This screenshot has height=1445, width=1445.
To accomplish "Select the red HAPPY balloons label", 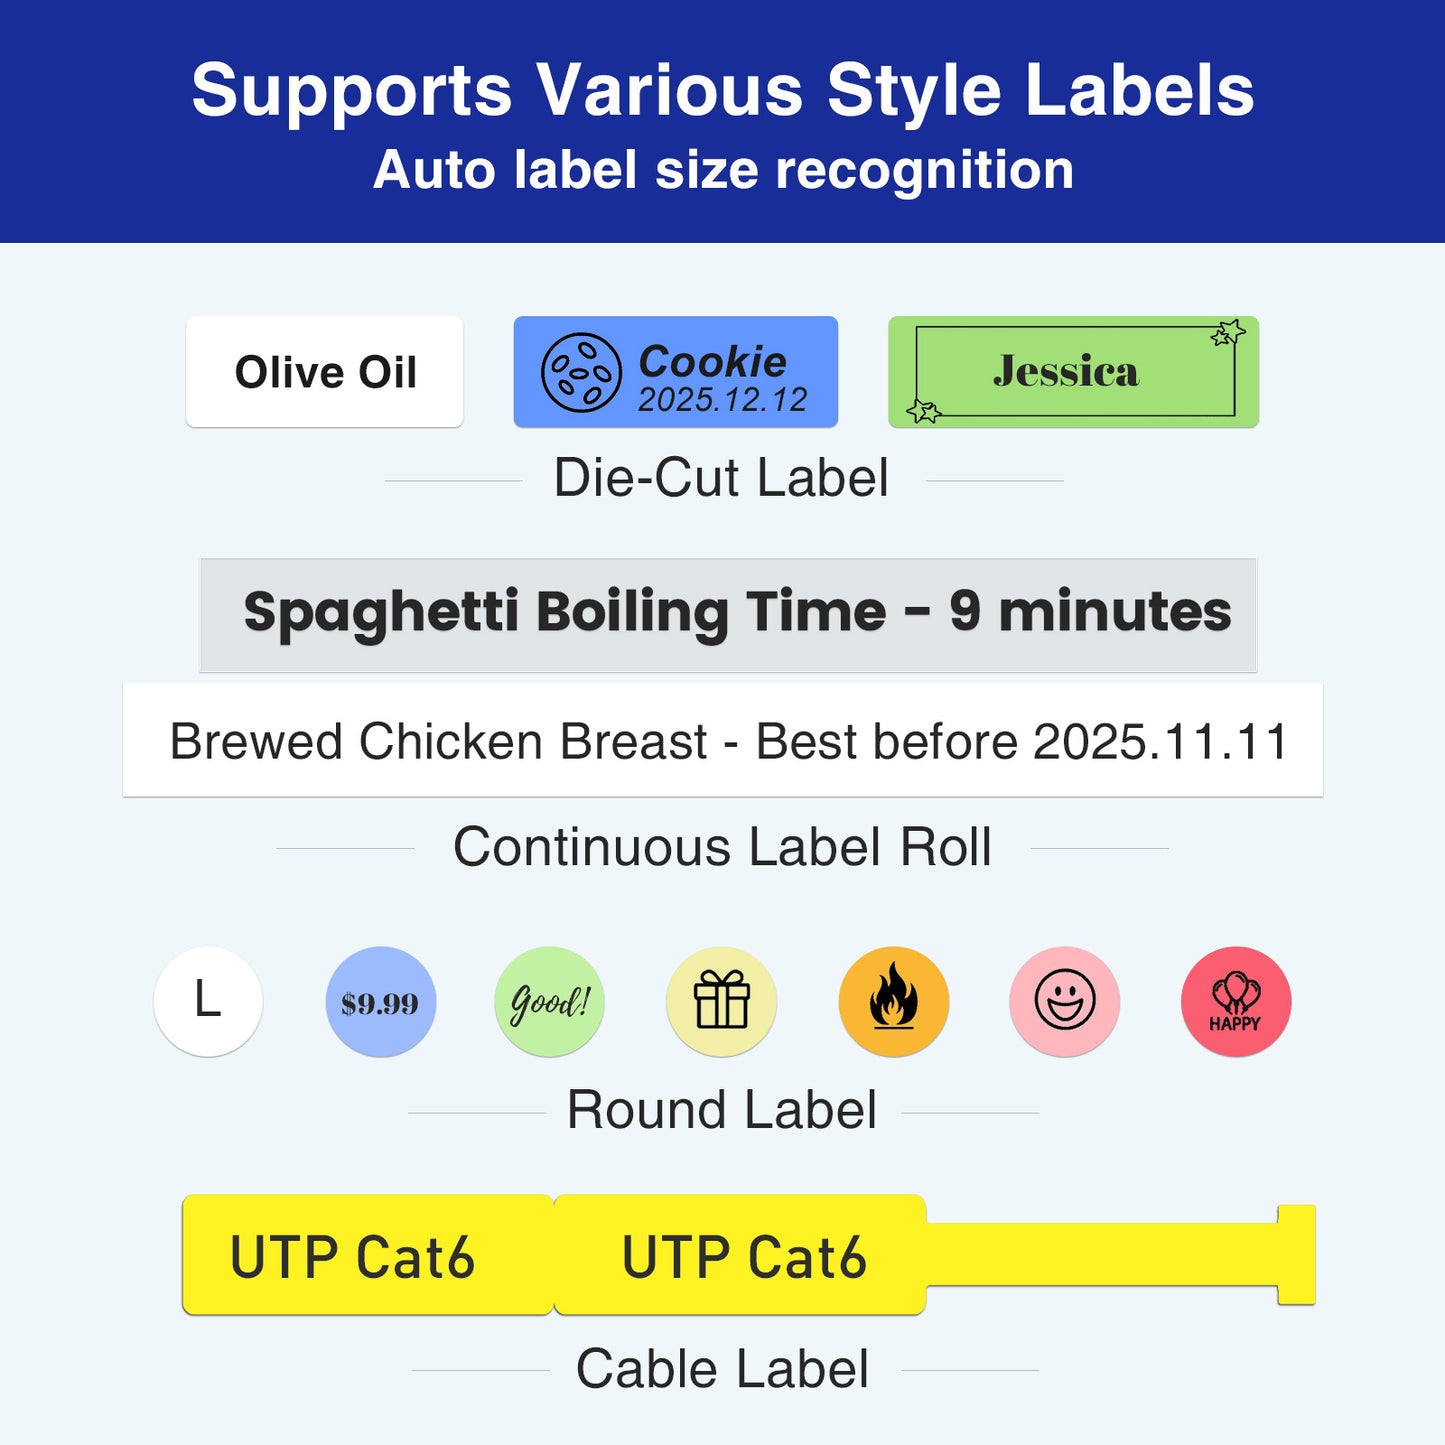I will [1236, 1001].
